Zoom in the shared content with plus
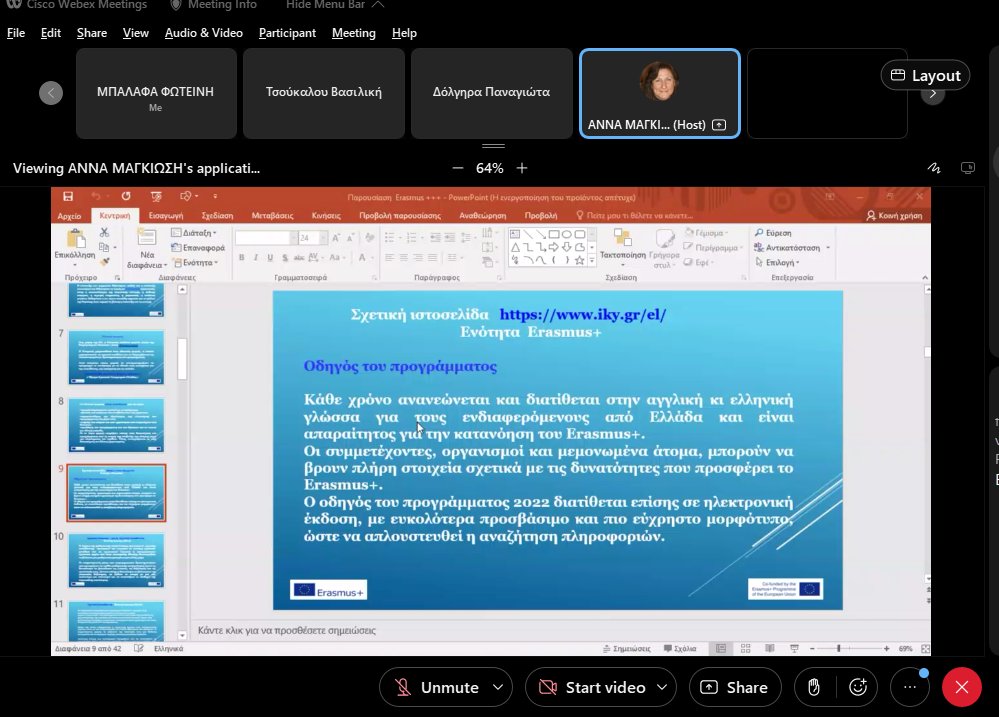 [522, 168]
